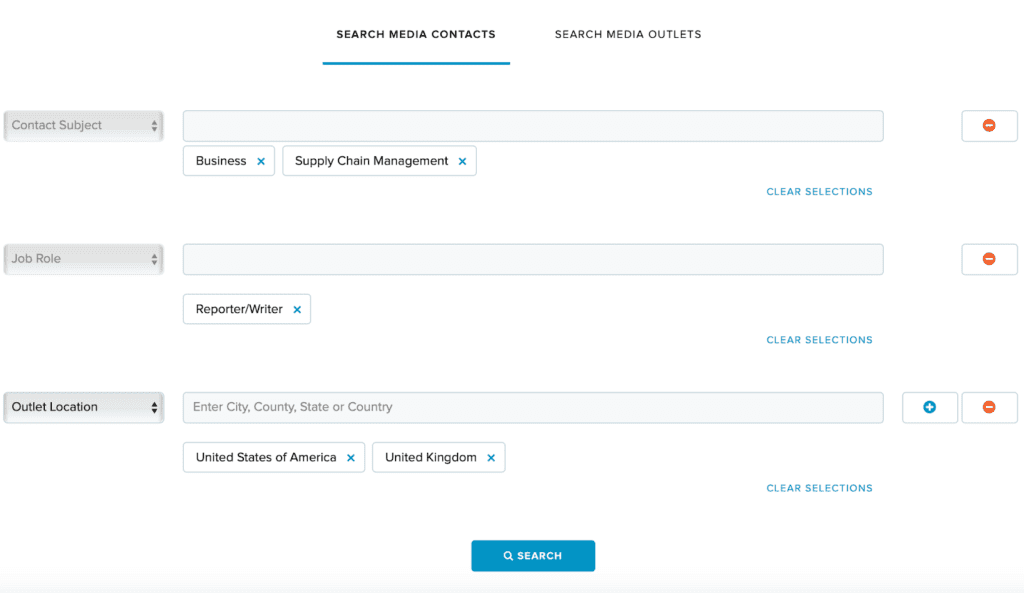Image resolution: width=1024 pixels, height=593 pixels.
Task: Add a new filter row with plus icon
Action: coord(930,408)
